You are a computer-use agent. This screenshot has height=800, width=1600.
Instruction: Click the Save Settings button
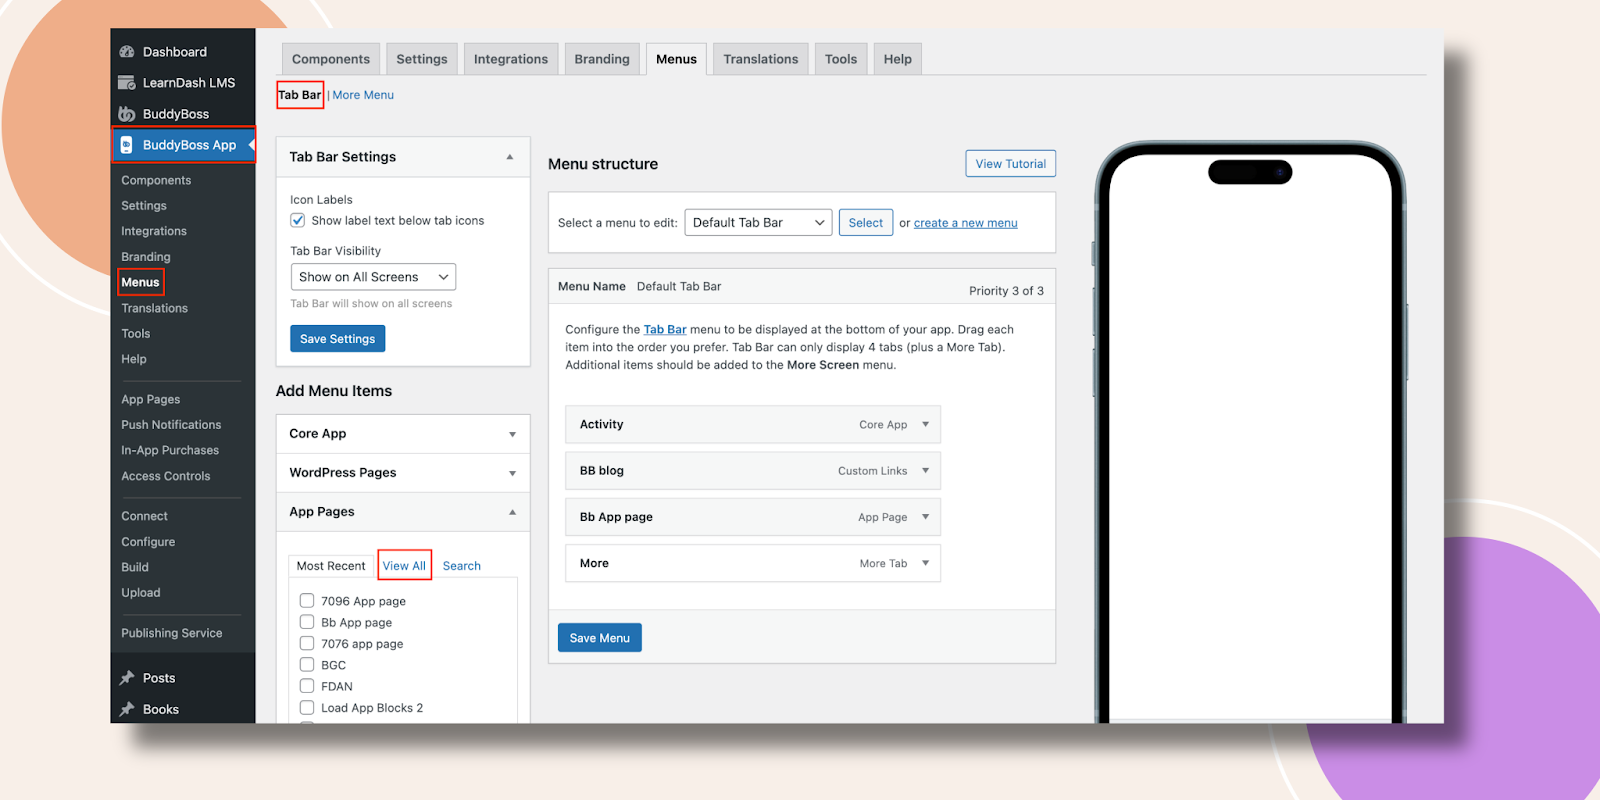click(338, 339)
